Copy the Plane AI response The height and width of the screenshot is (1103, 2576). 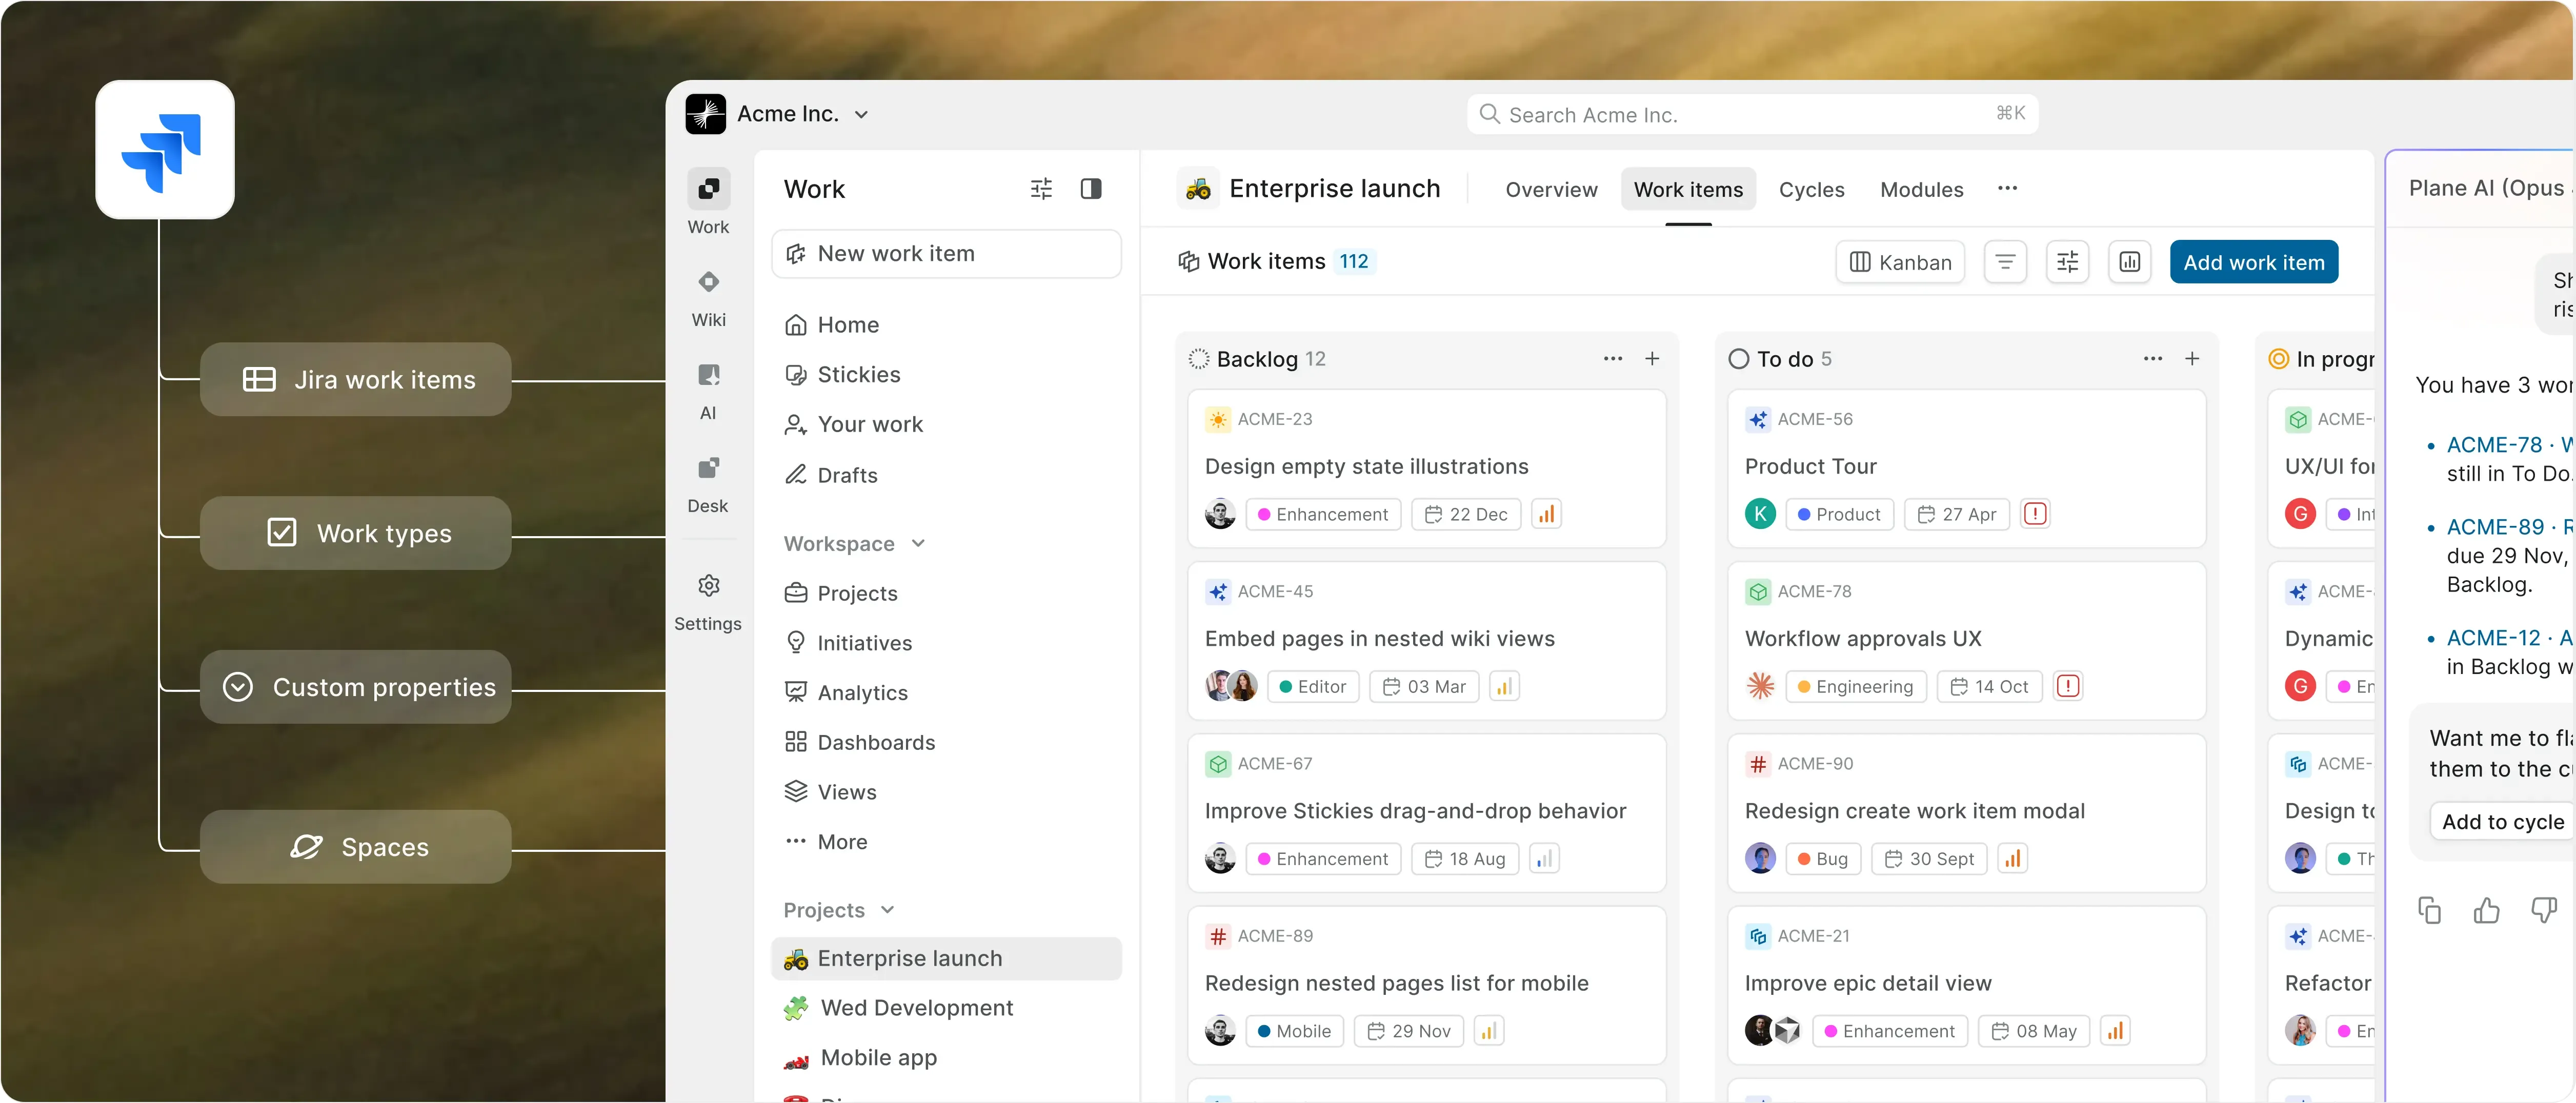coord(2430,910)
